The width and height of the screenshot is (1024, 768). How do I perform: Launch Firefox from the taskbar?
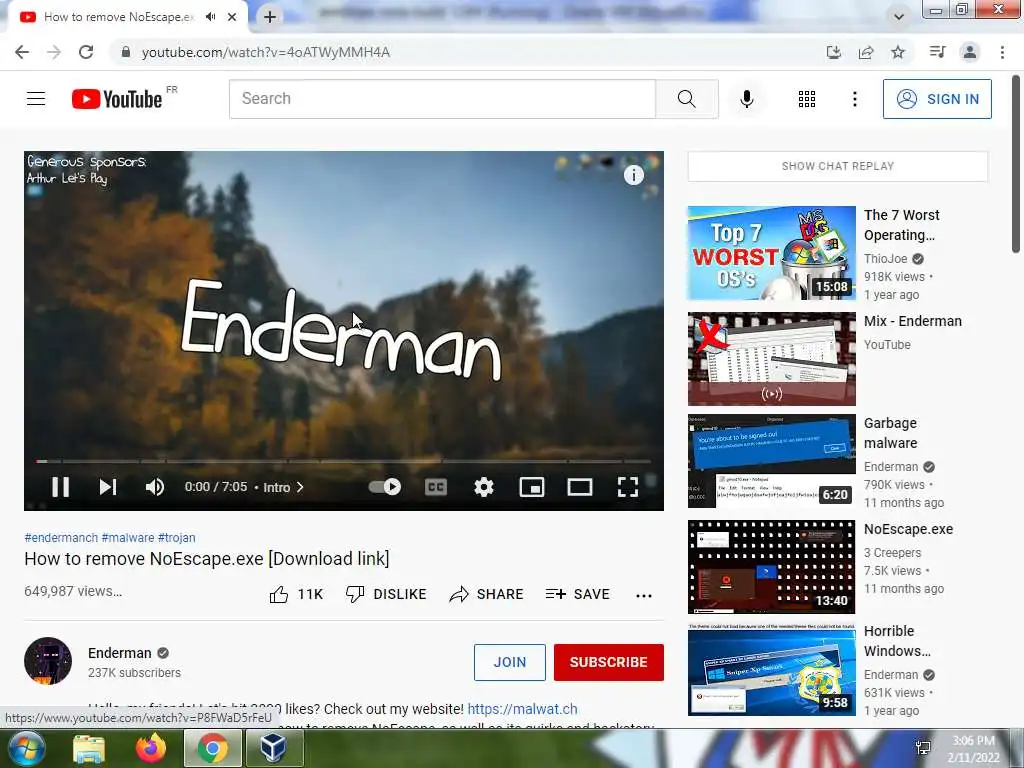151,748
